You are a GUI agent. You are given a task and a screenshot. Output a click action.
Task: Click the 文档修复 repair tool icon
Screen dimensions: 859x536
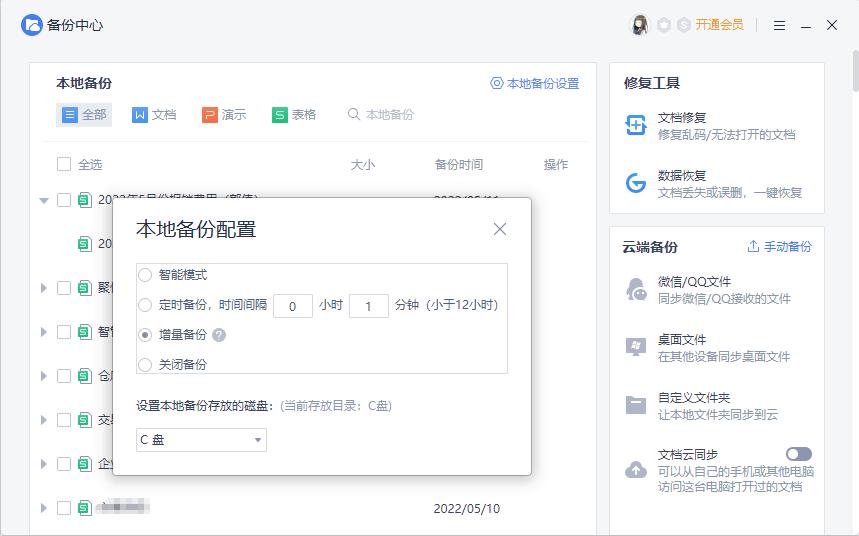pyautogui.click(x=636, y=126)
